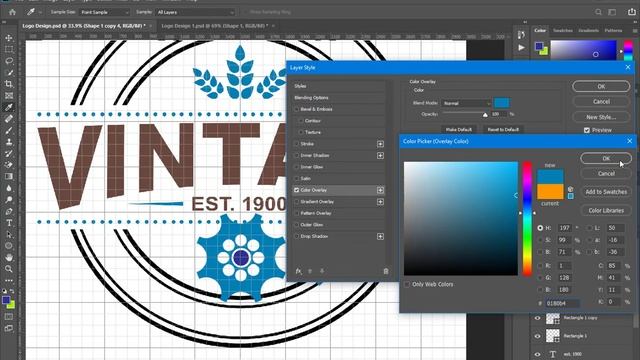
Task: Hide the Rectangle 1 copy layer
Action: tap(537, 318)
